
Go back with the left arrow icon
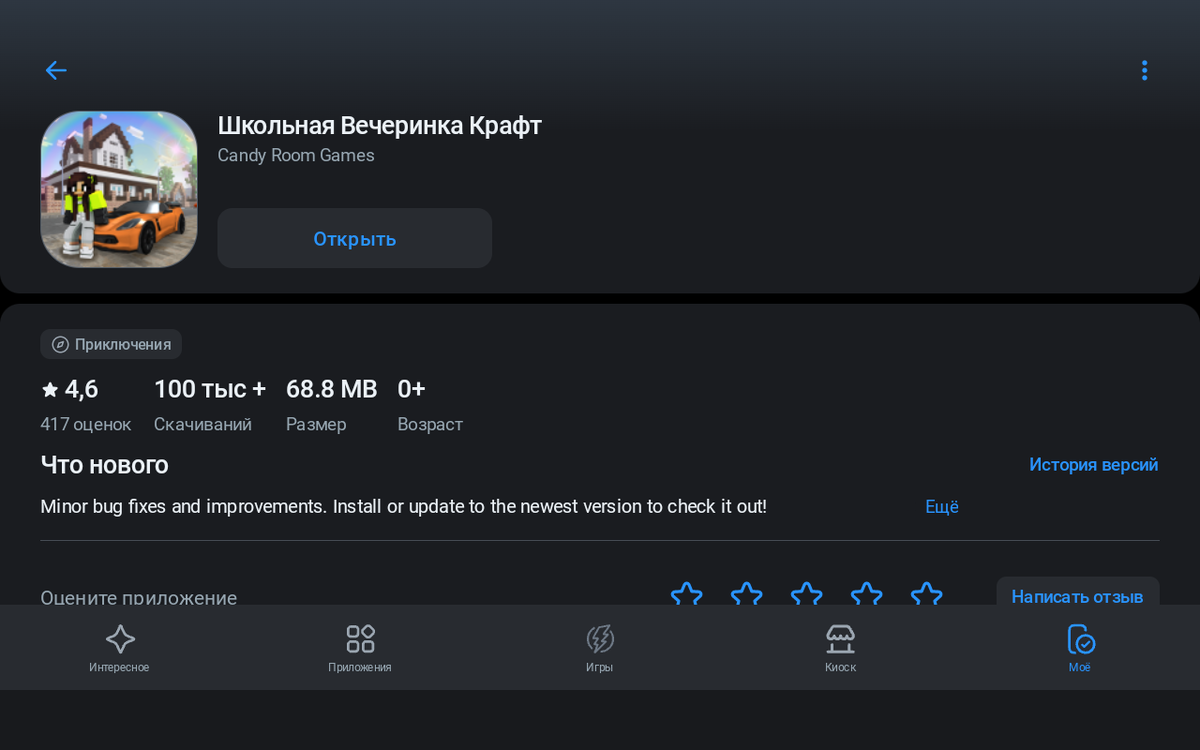pos(56,70)
